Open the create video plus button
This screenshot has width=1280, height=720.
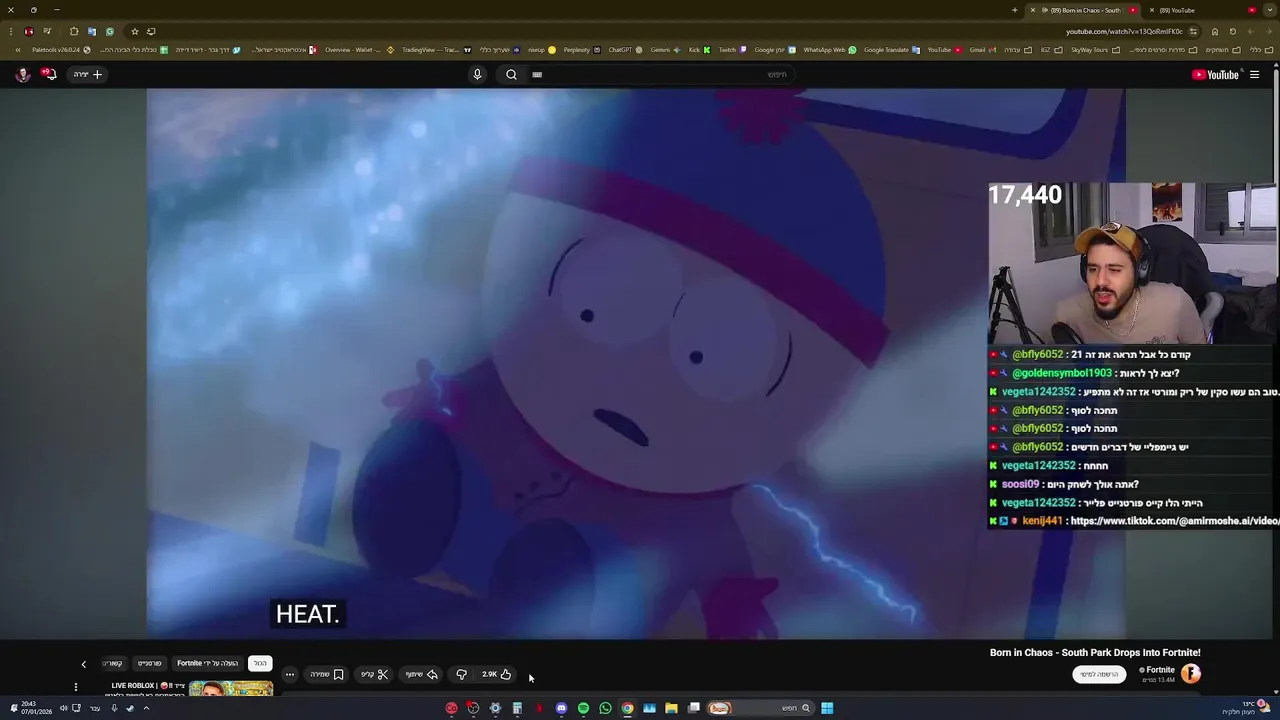pyautogui.click(x=88, y=74)
